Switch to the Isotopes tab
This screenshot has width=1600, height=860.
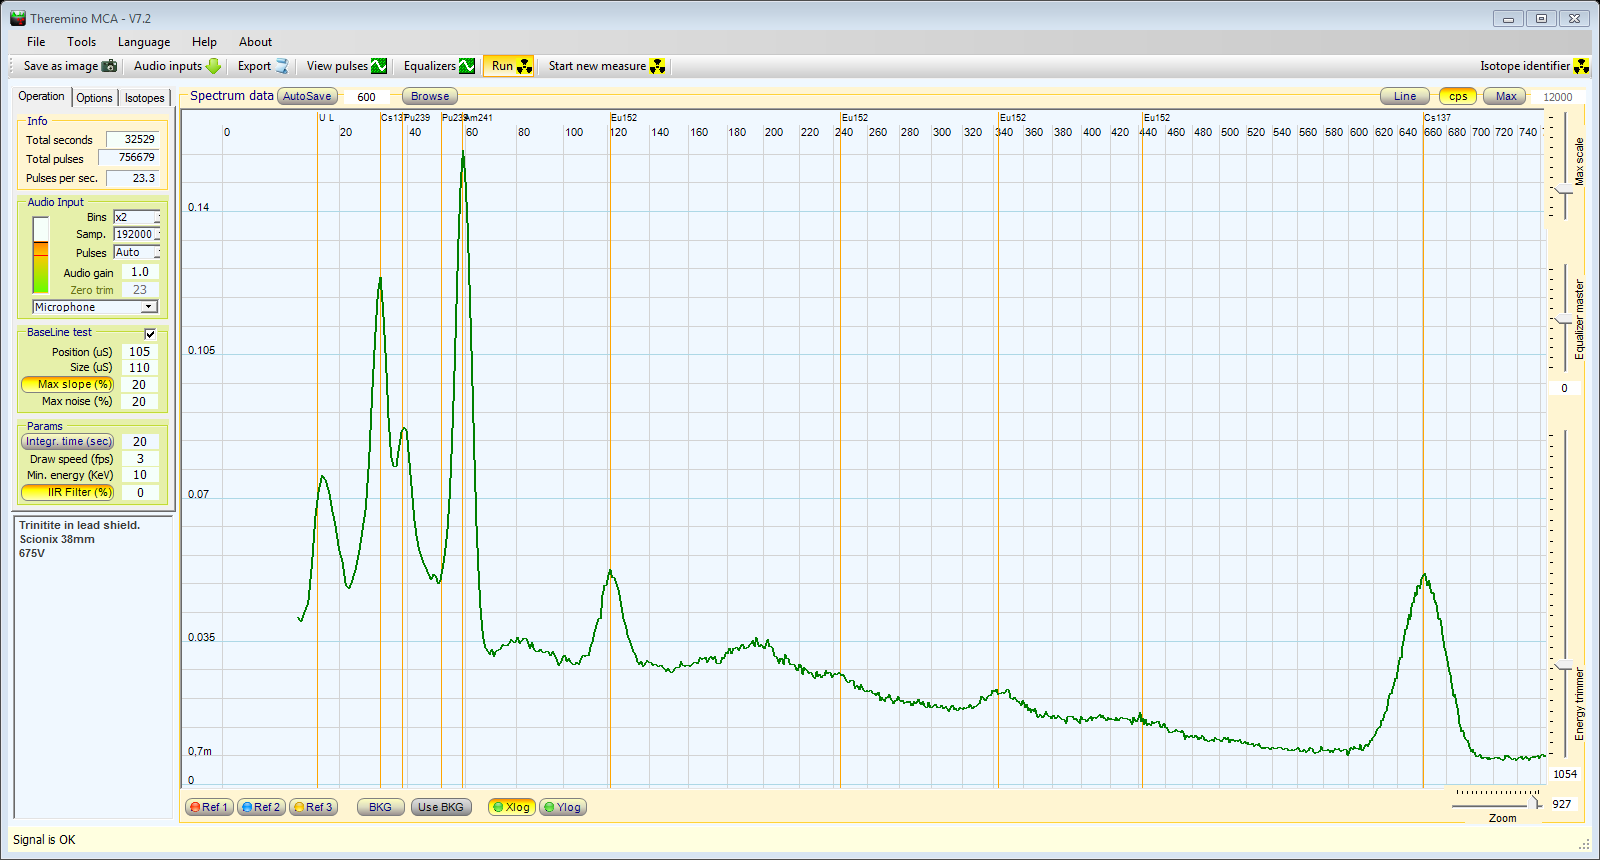pos(144,98)
